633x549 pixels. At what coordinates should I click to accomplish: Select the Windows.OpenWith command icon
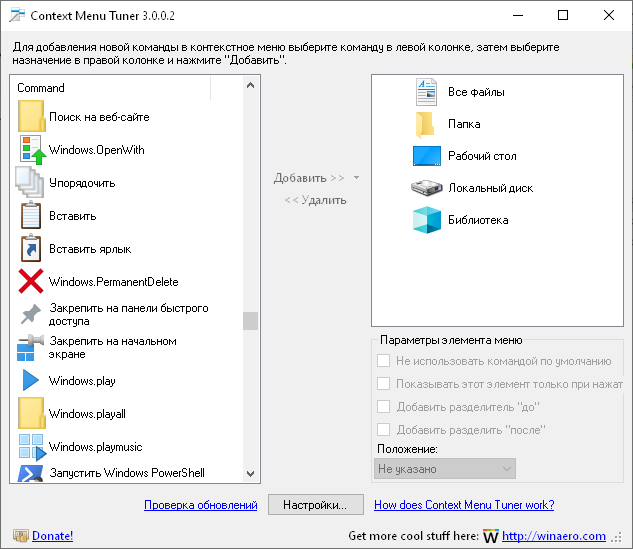tap(31, 150)
